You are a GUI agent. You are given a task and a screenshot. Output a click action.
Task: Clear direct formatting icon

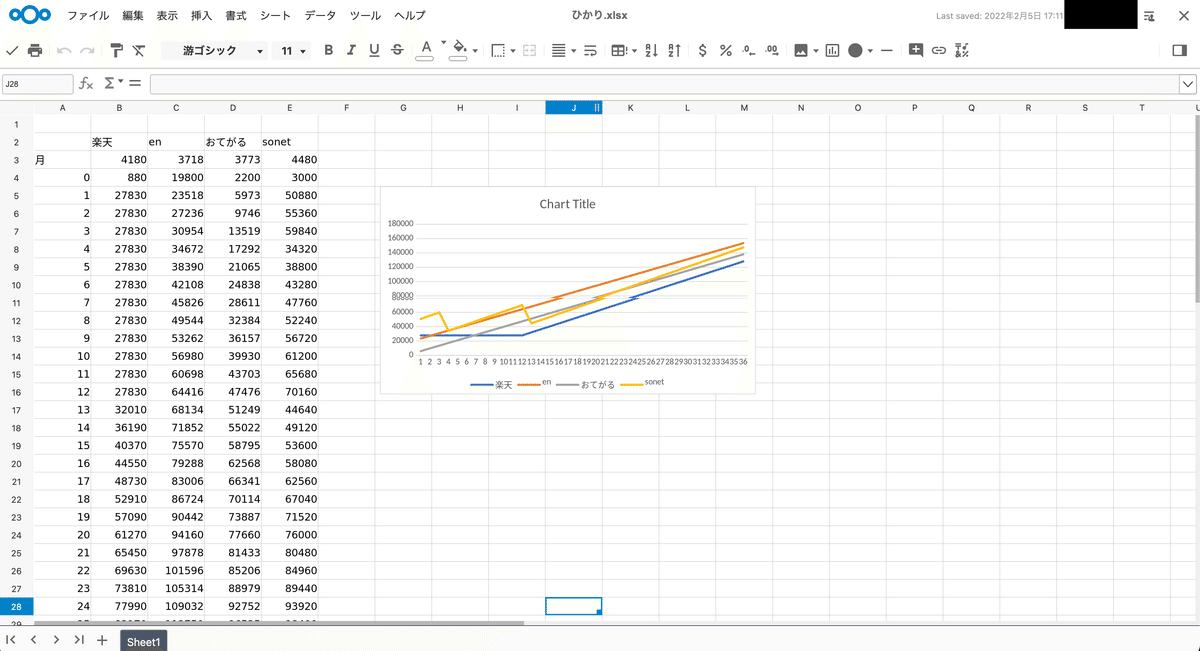point(139,50)
